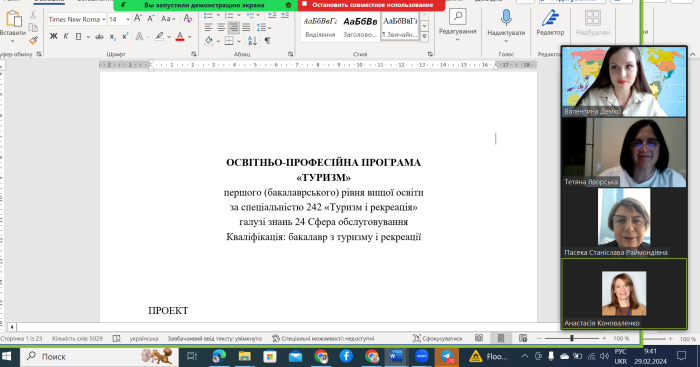
Task: Toggle italic (К) formatting
Action: coord(66,37)
